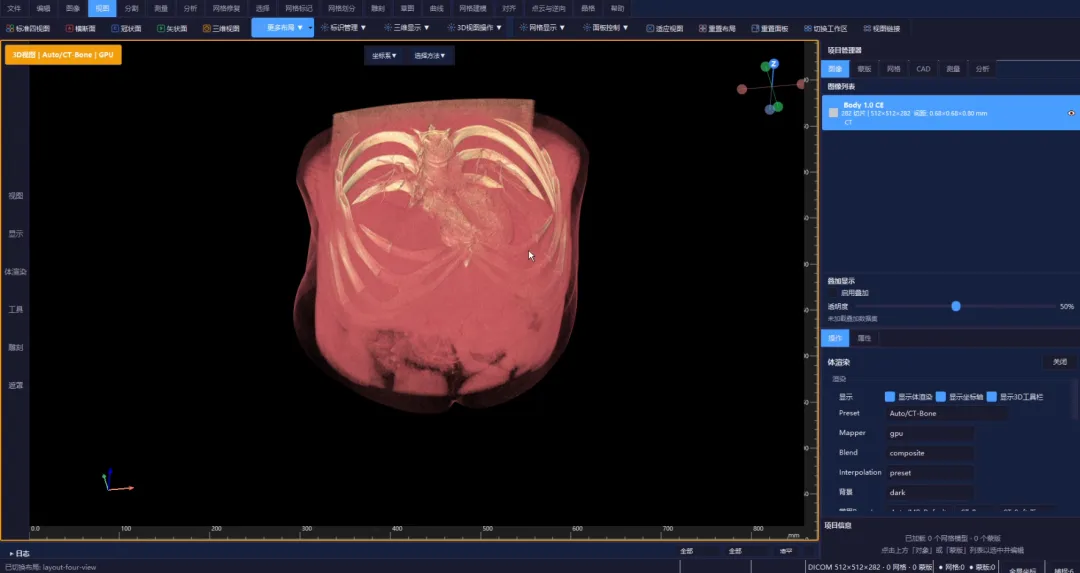
Task: Click 切换工作区 switch workspace icon
Action: pyautogui.click(x=808, y=28)
